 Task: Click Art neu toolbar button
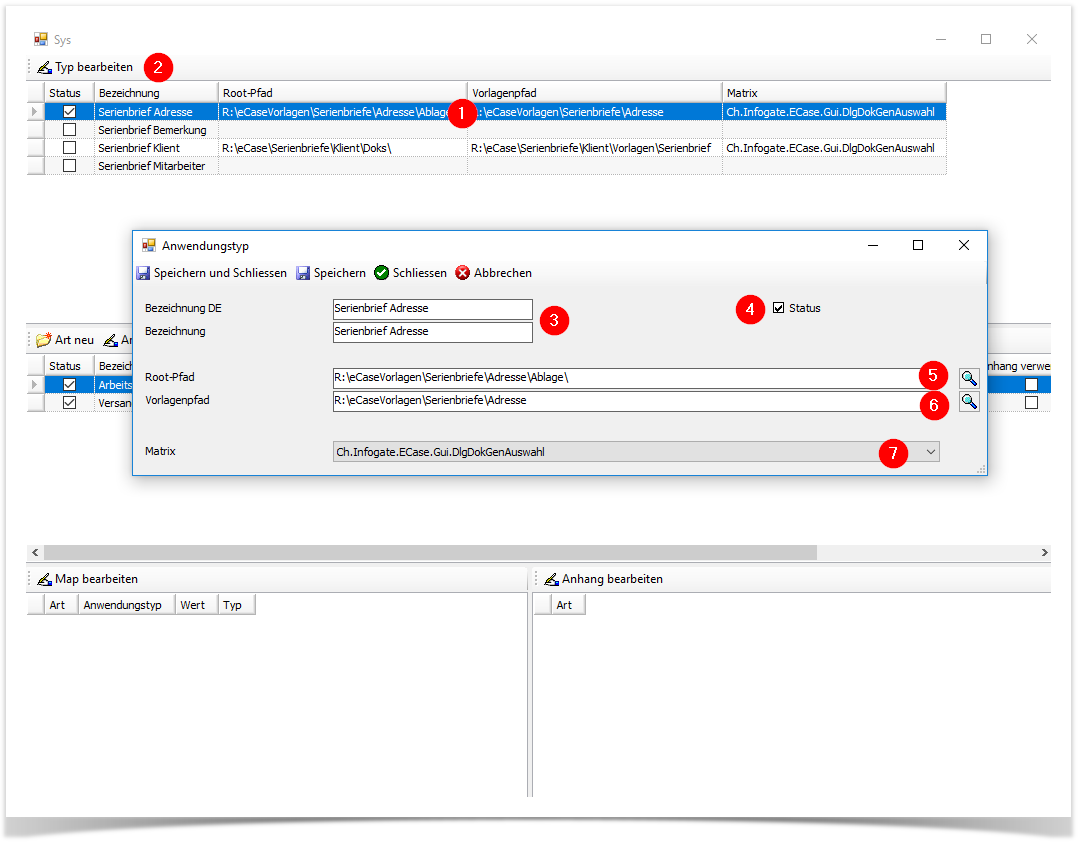pyautogui.click(x=65, y=340)
